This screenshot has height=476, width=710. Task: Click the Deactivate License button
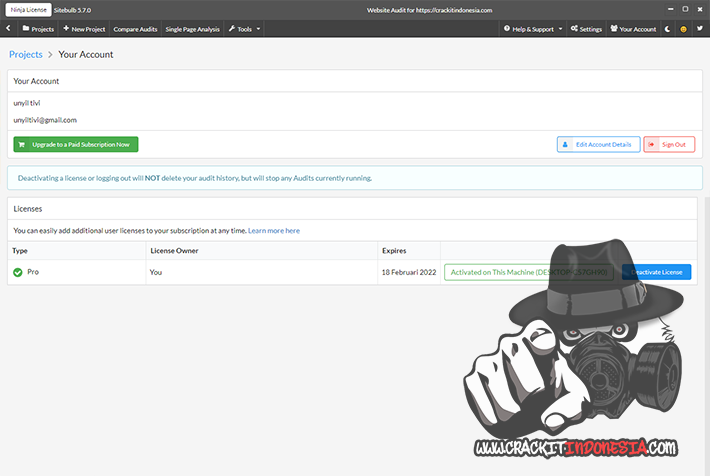pyautogui.click(x=656, y=272)
